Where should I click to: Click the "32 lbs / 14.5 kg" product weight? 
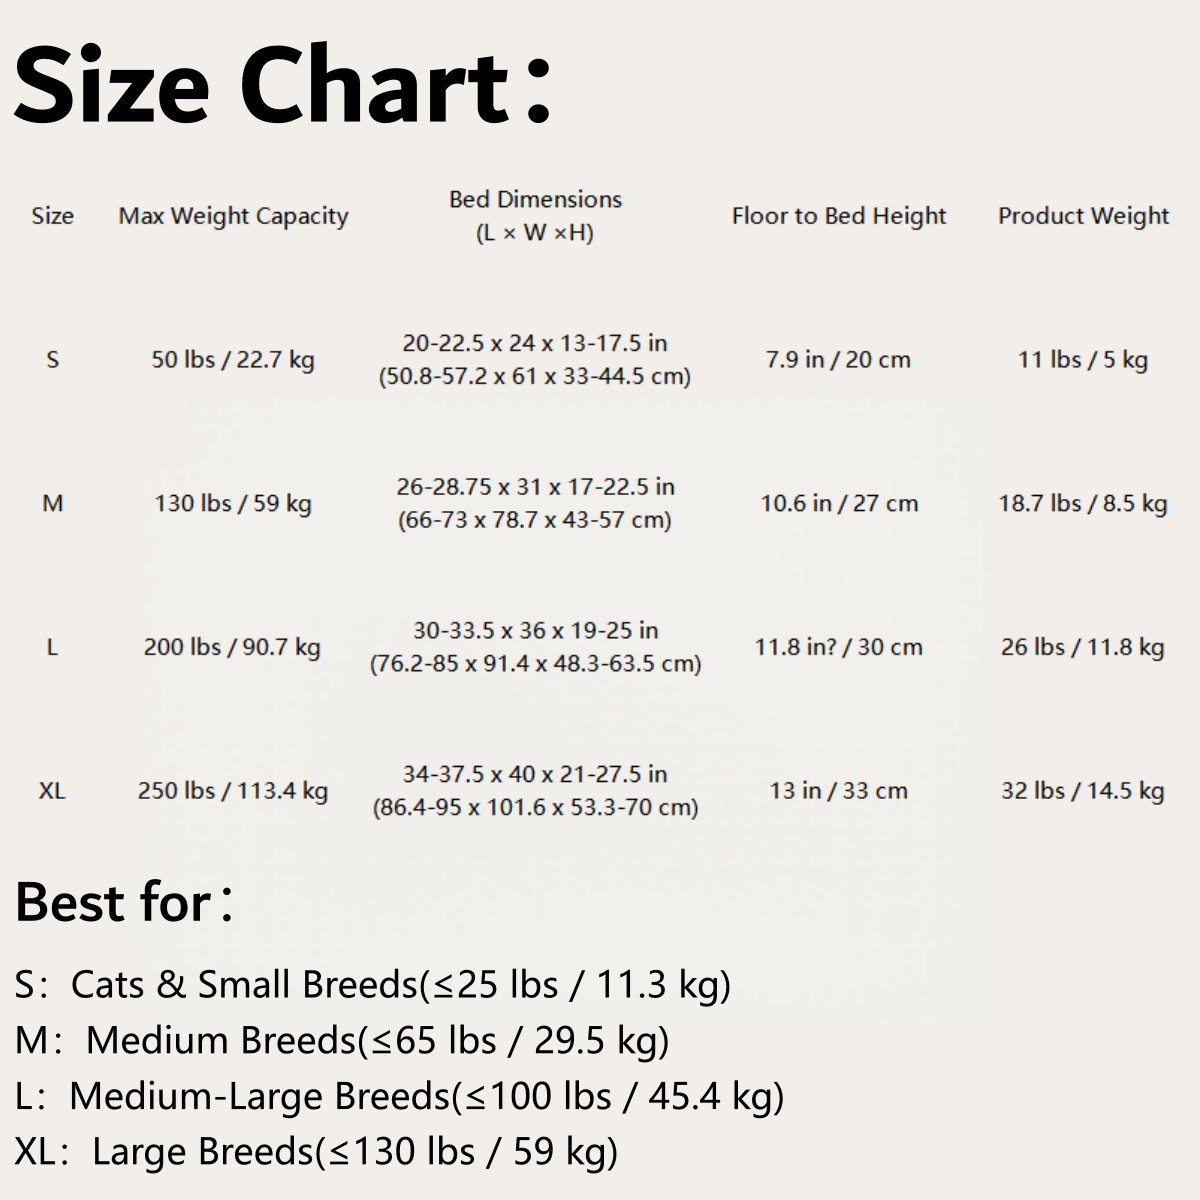[1083, 791]
